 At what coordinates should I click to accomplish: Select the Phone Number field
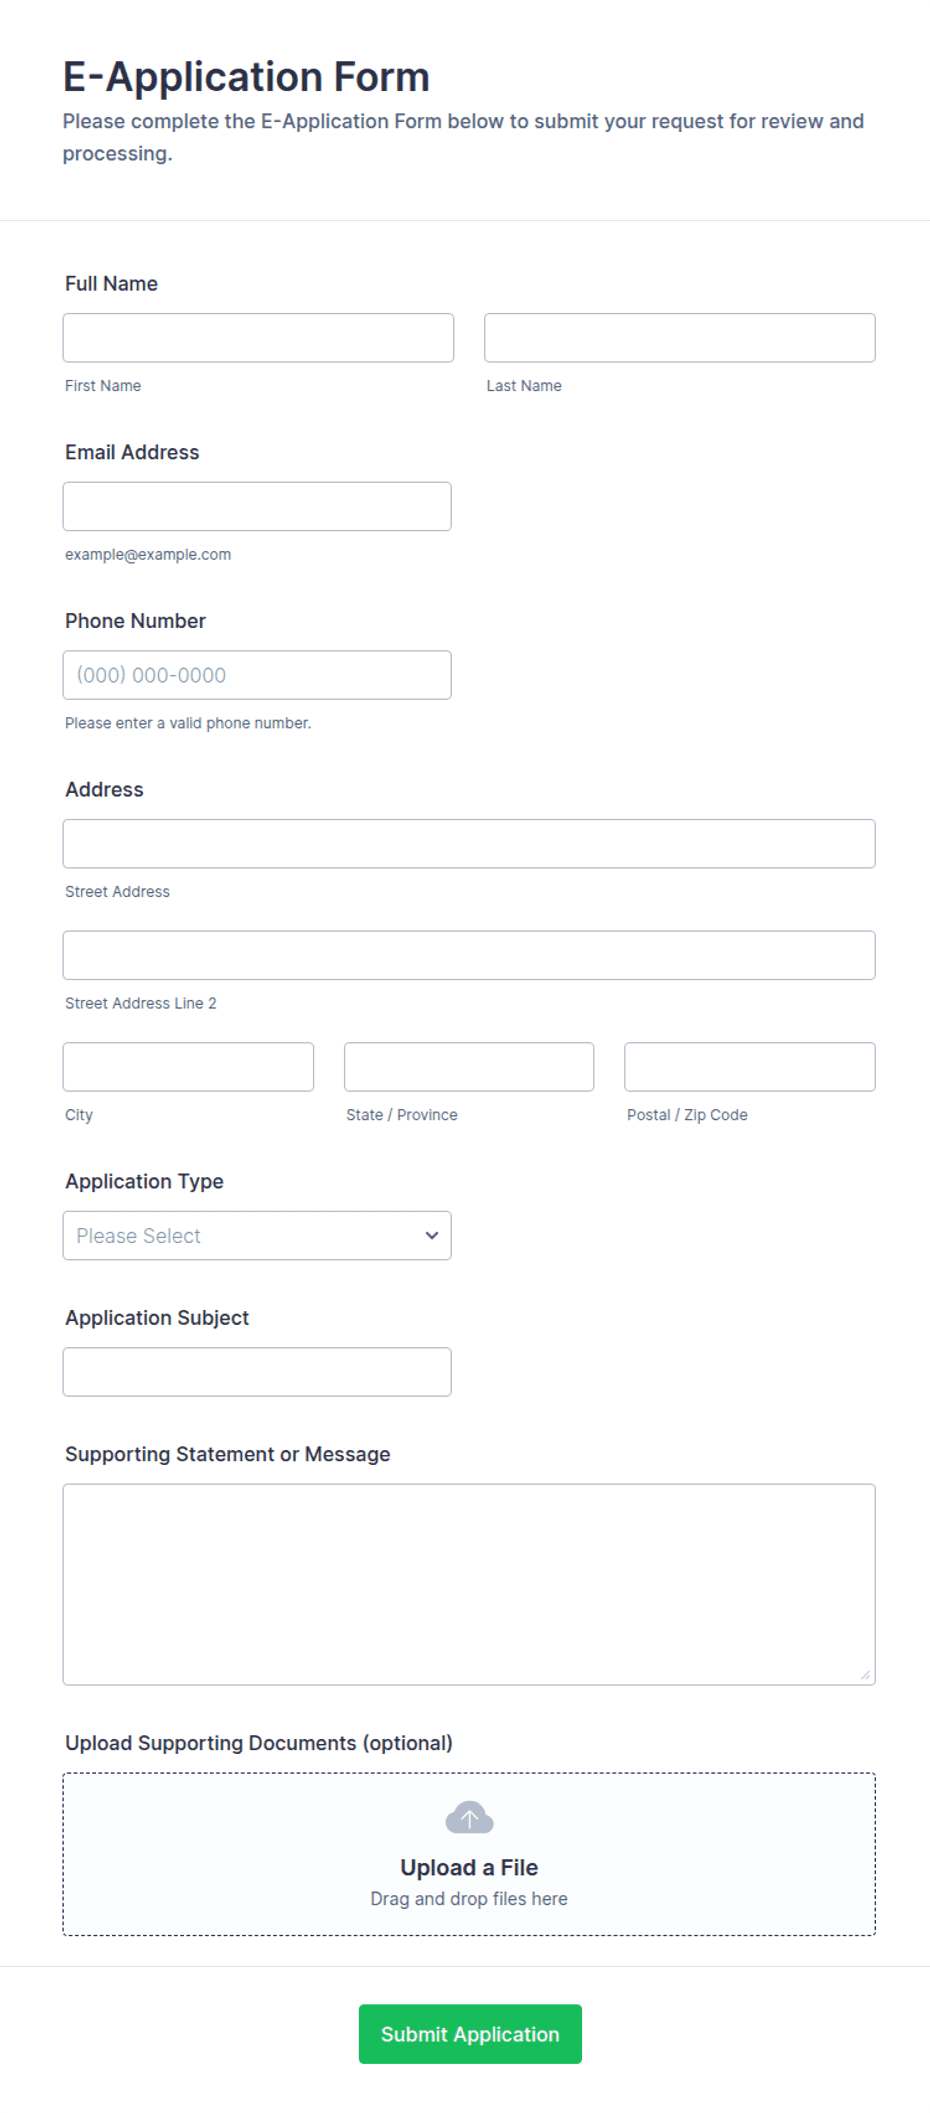(257, 675)
